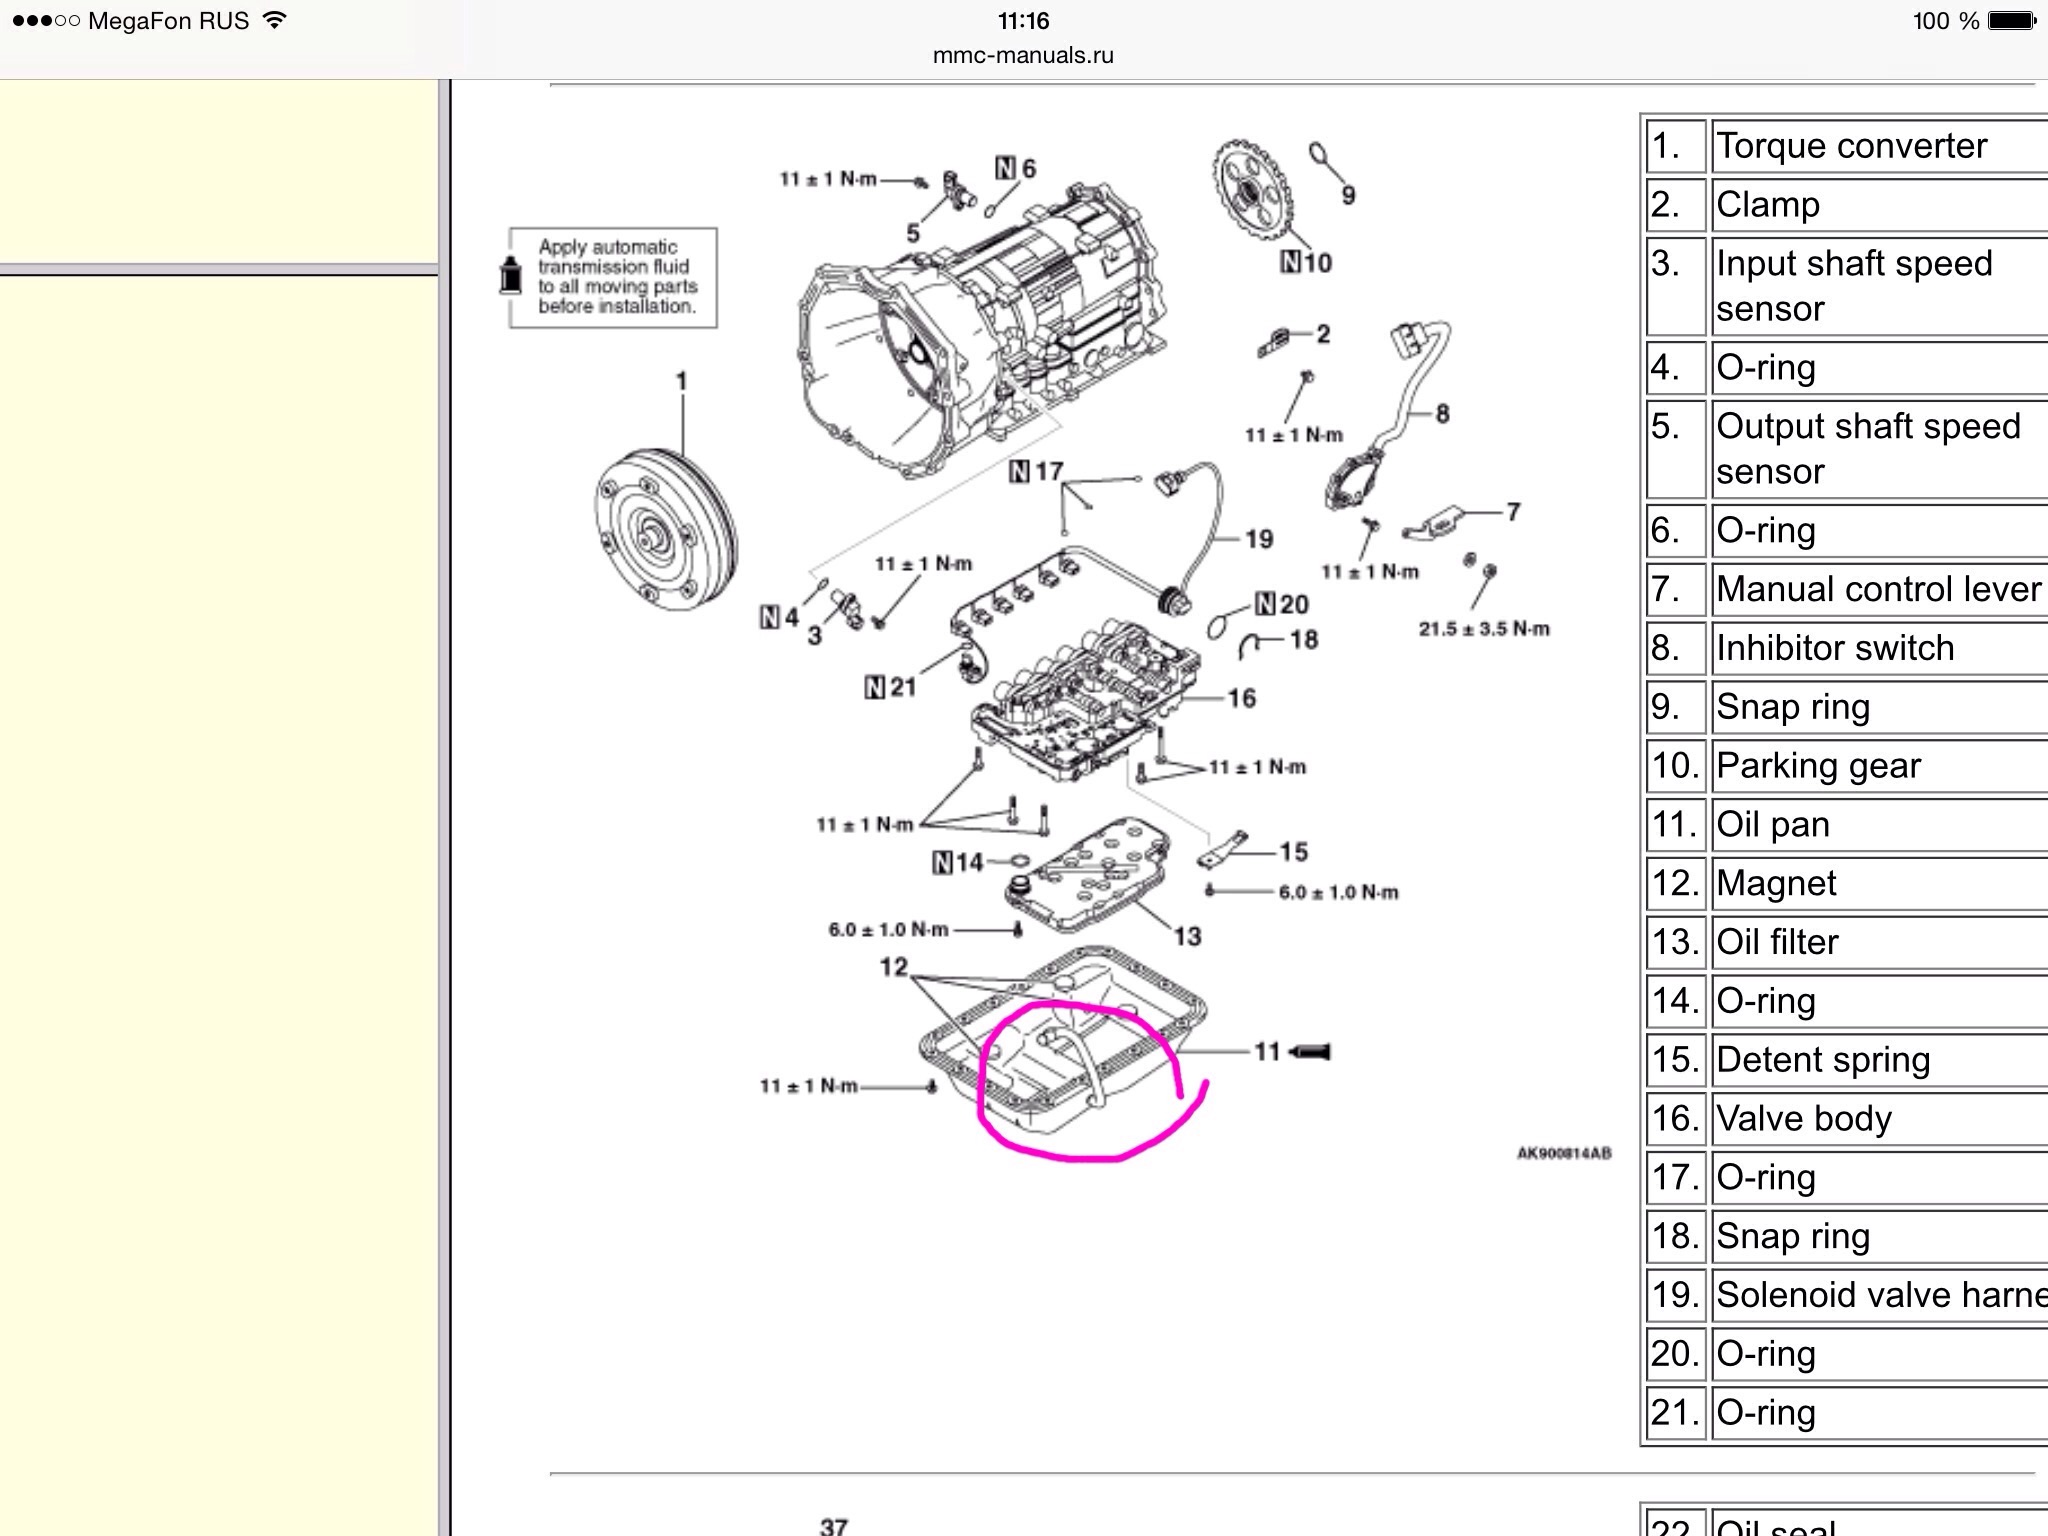Tap the 11:16 clock in status bar

[x=1023, y=21]
